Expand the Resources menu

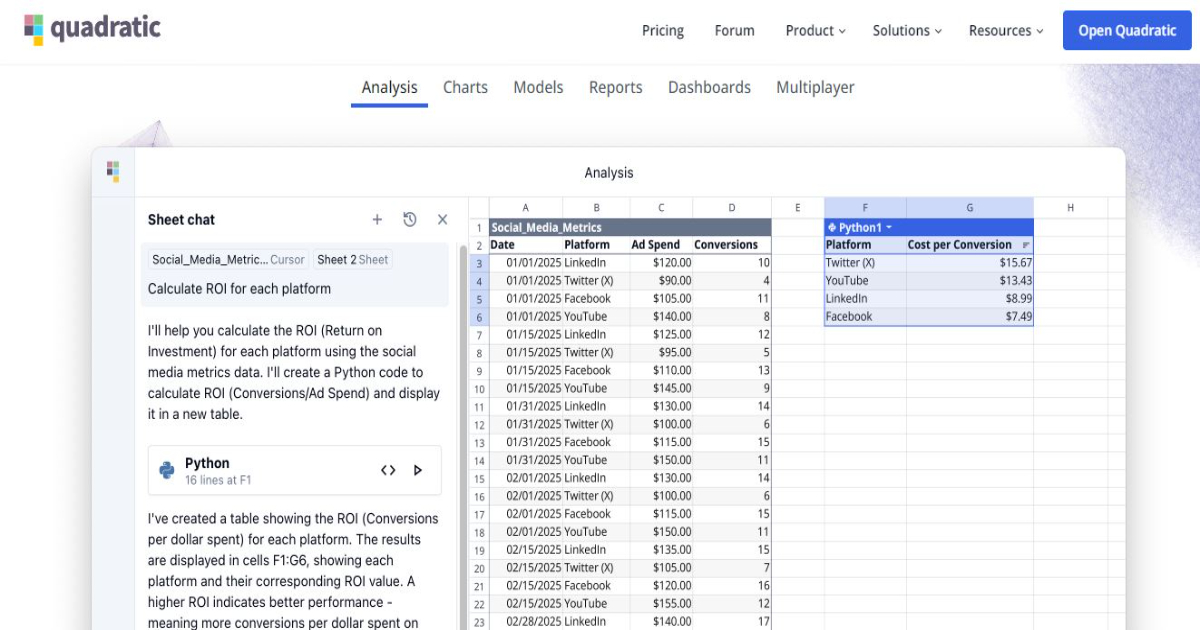coord(1006,31)
